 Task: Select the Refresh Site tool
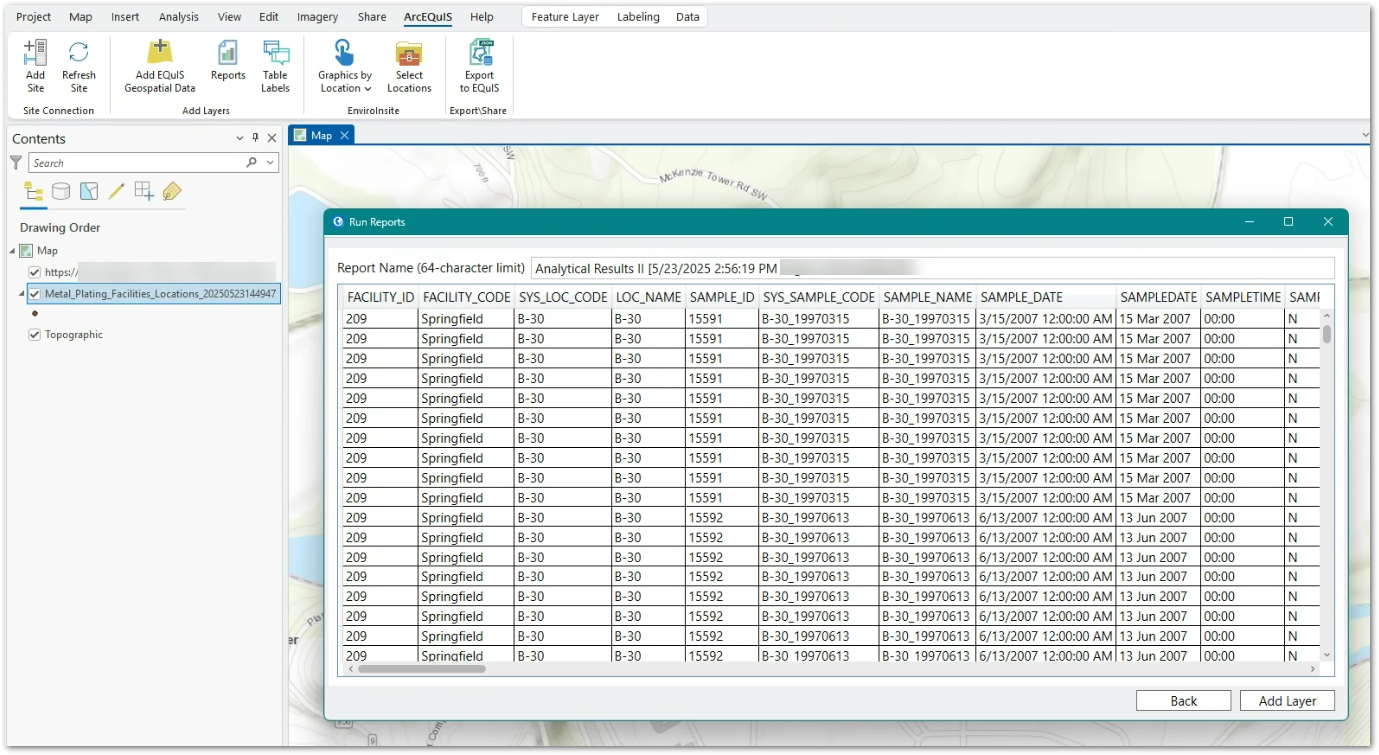pos(79,66)
